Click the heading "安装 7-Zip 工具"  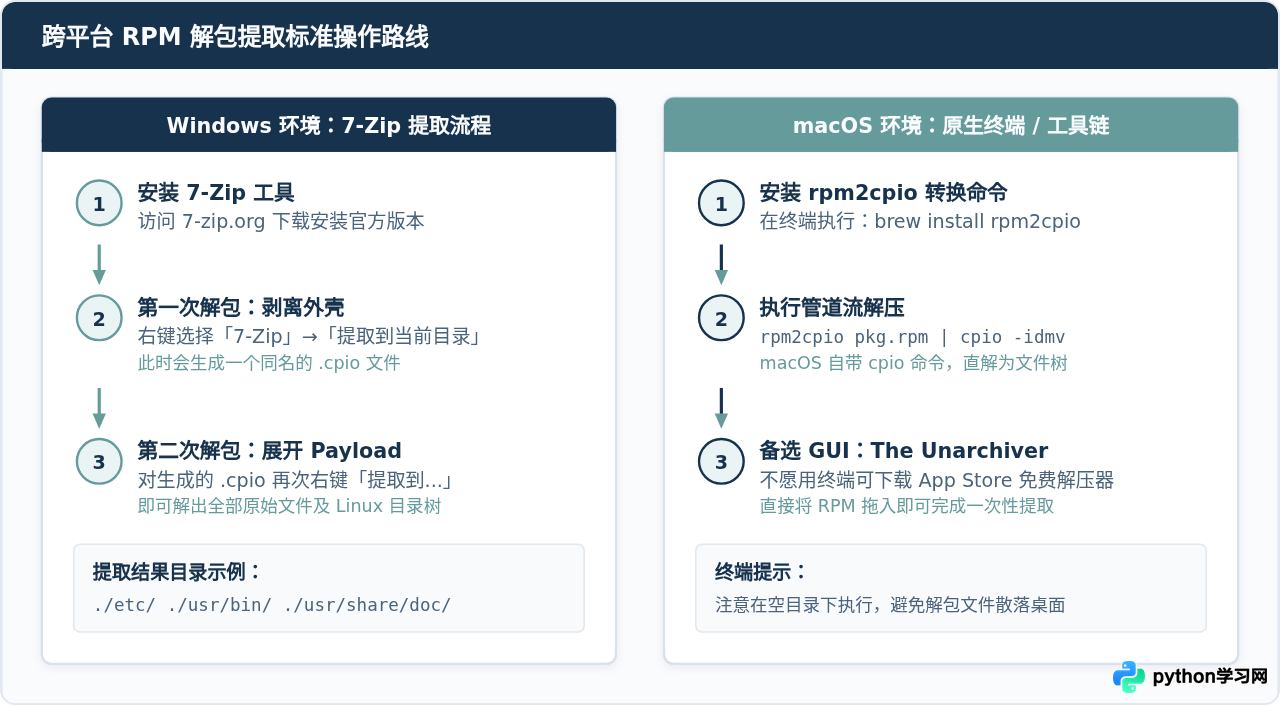[216, 193]
